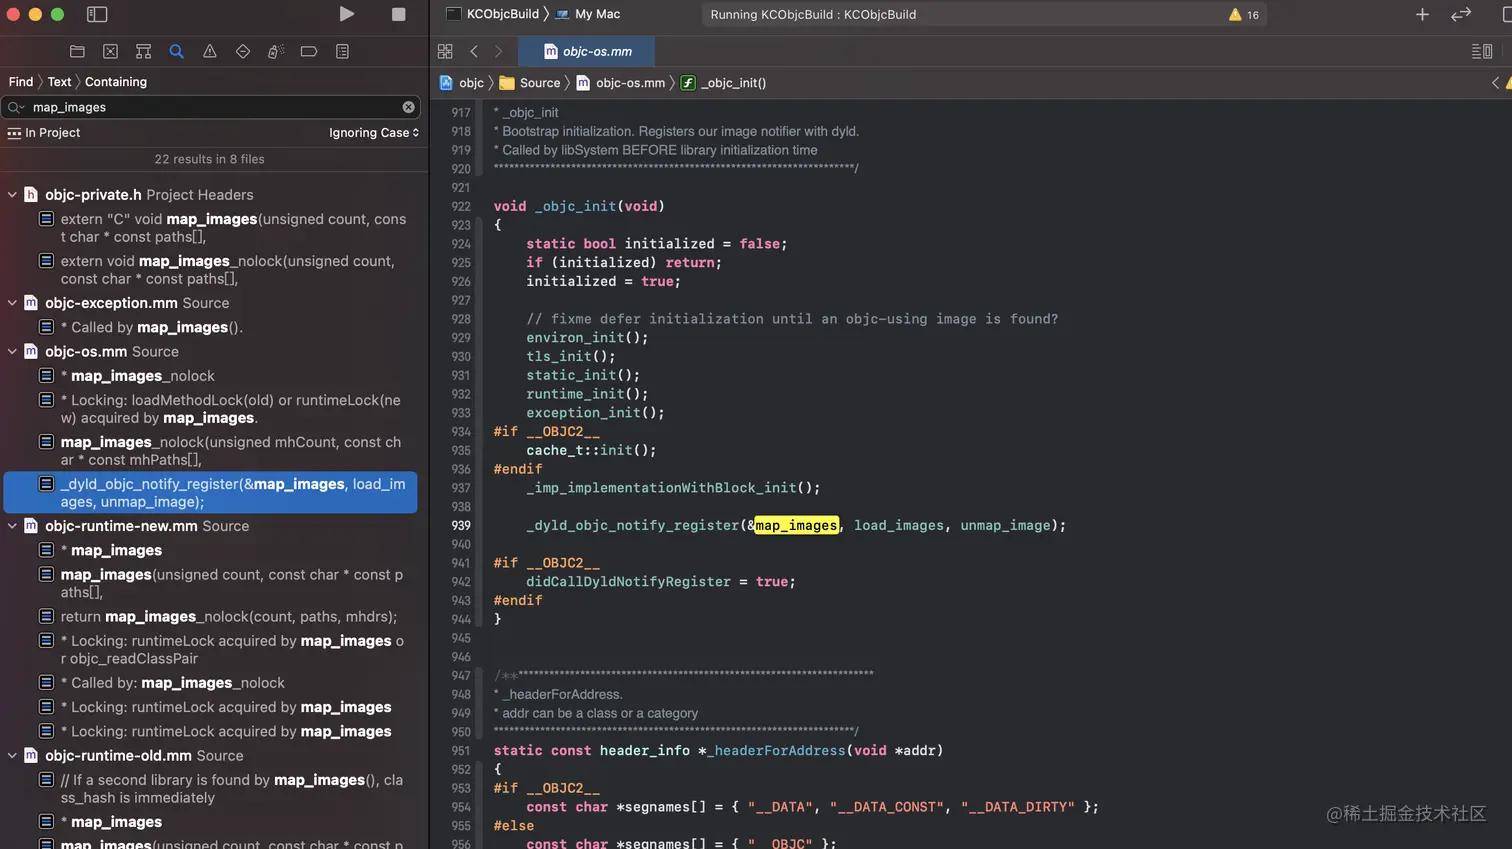Collapse objc-runtime-new.mm results group
This screenshot has height=849, width=1512.
tap(12, 526)
